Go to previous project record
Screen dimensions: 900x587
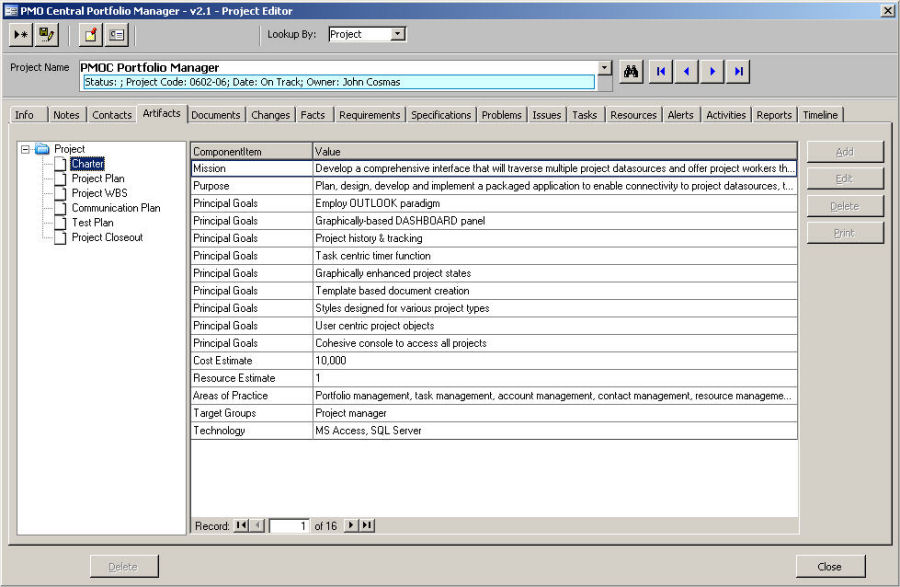coord(686,72)
